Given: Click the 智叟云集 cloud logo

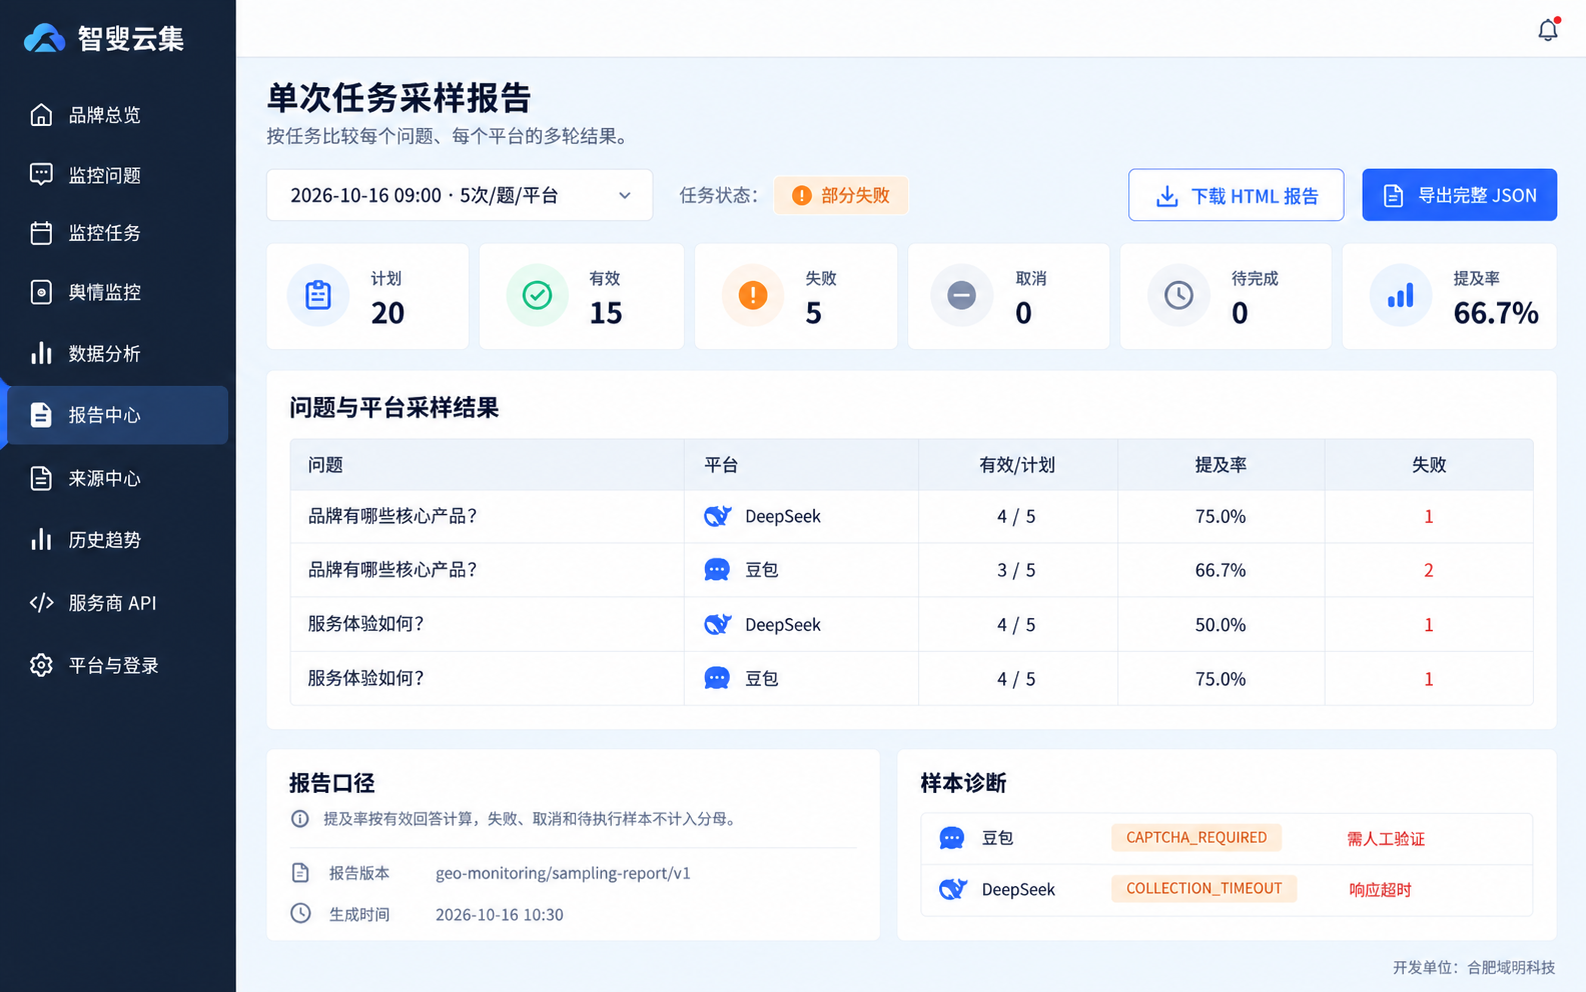Looking at the screenshot, I should (x=44, y=38).
